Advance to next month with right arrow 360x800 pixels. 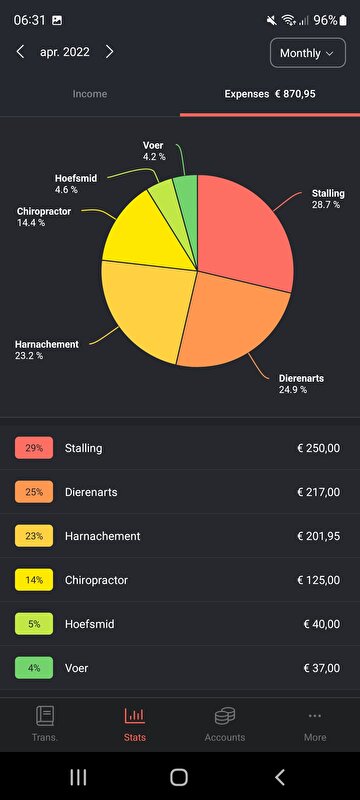[x=109, y=52]
